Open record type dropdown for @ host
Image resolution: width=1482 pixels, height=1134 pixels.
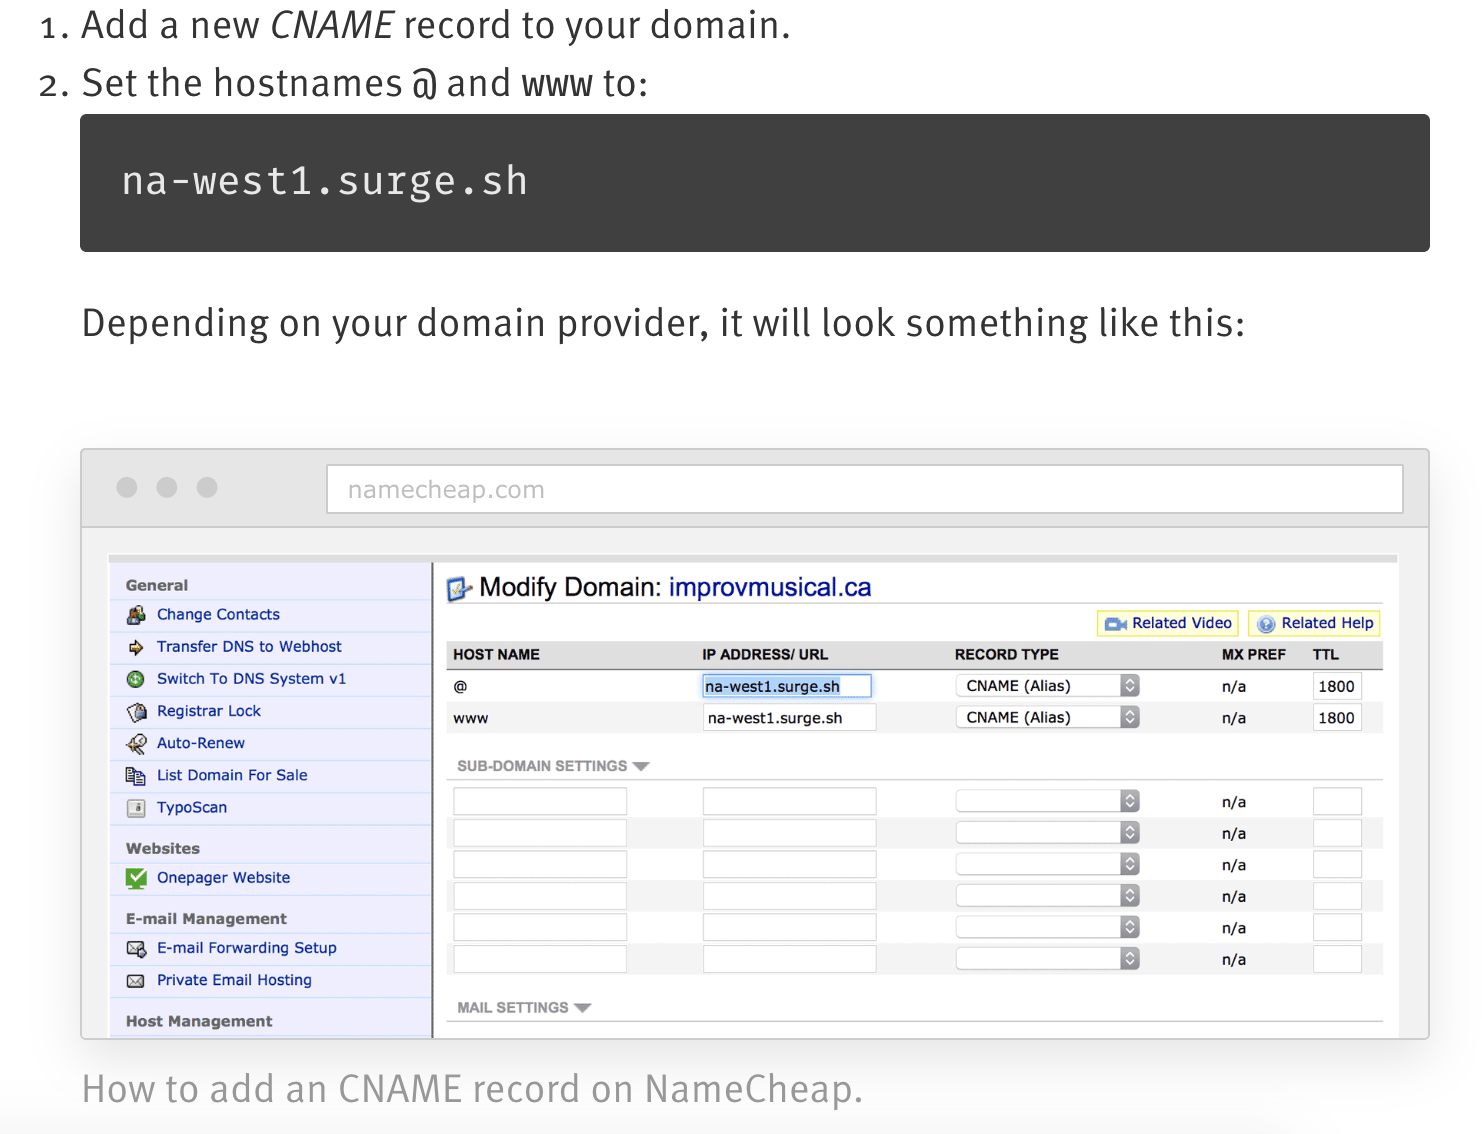[1047, 686]
